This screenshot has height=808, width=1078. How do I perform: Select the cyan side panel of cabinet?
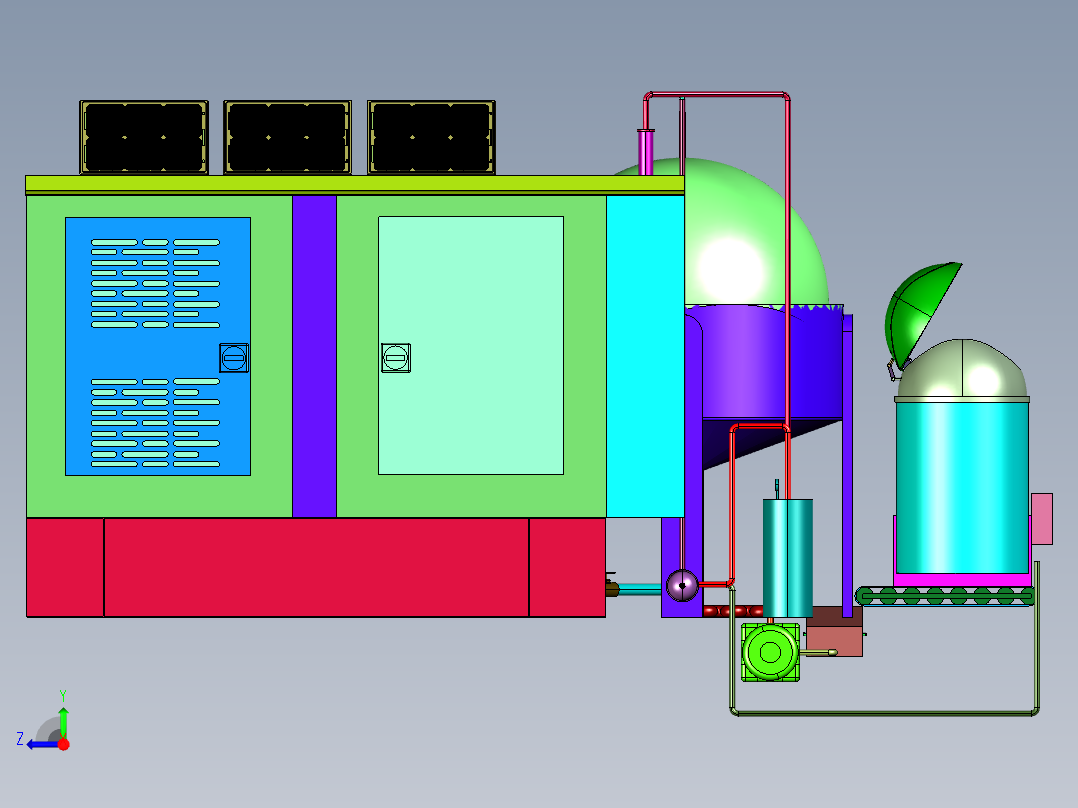[x=645, y=356]
